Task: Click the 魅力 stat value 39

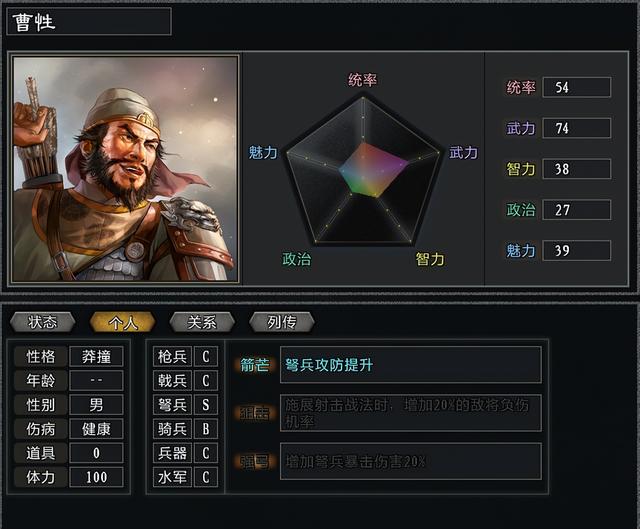Action: [x=576, y=251]
